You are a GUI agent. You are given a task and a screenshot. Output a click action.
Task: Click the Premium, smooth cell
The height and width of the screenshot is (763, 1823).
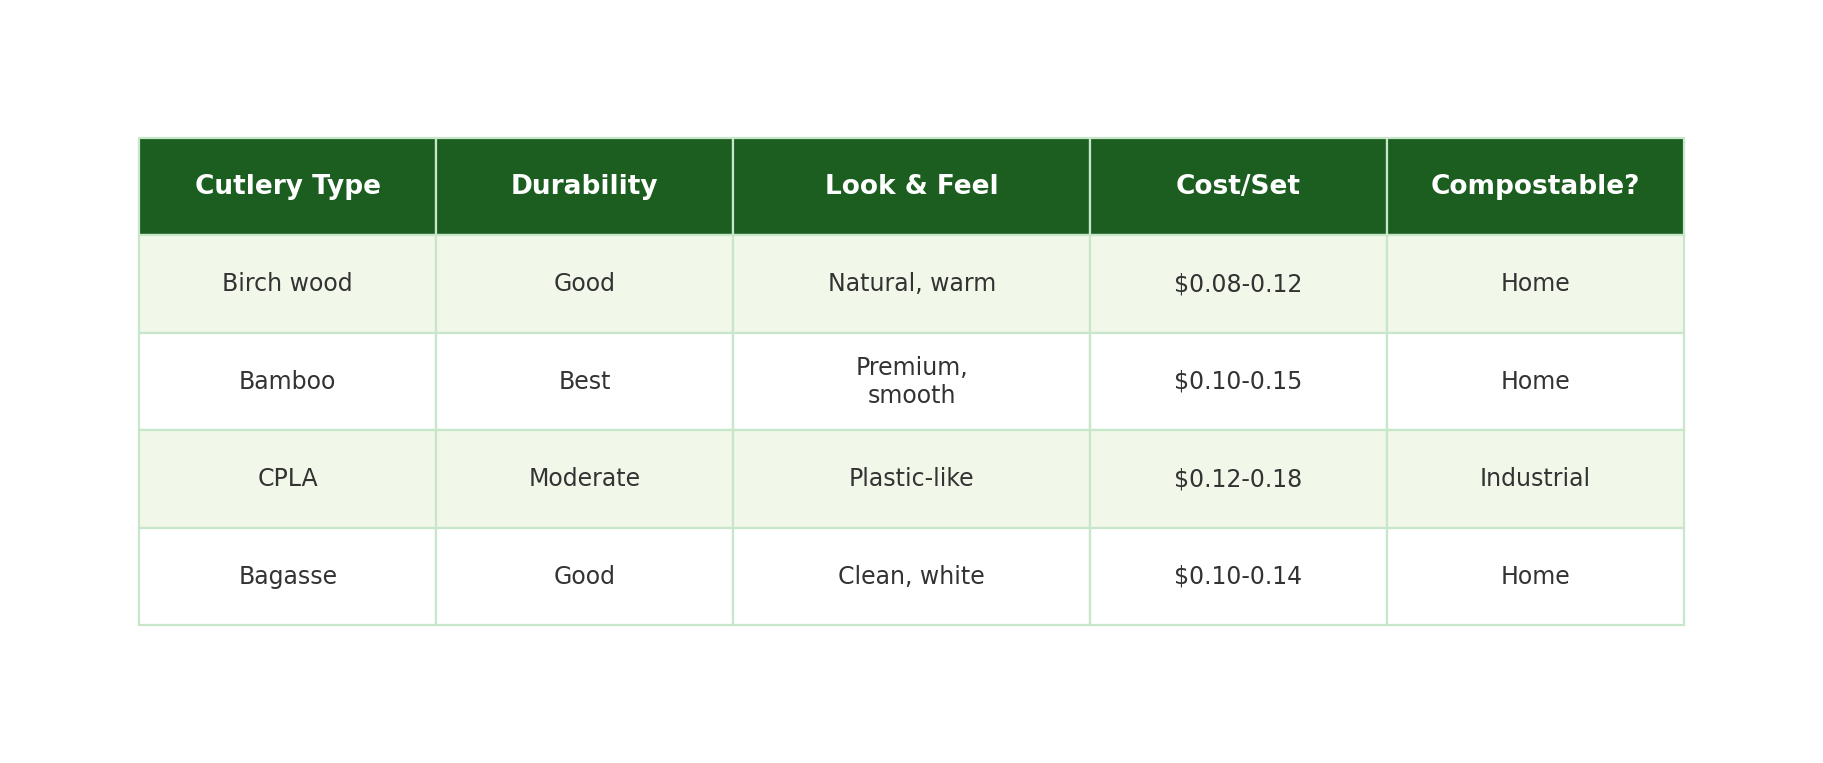(911, 381)
